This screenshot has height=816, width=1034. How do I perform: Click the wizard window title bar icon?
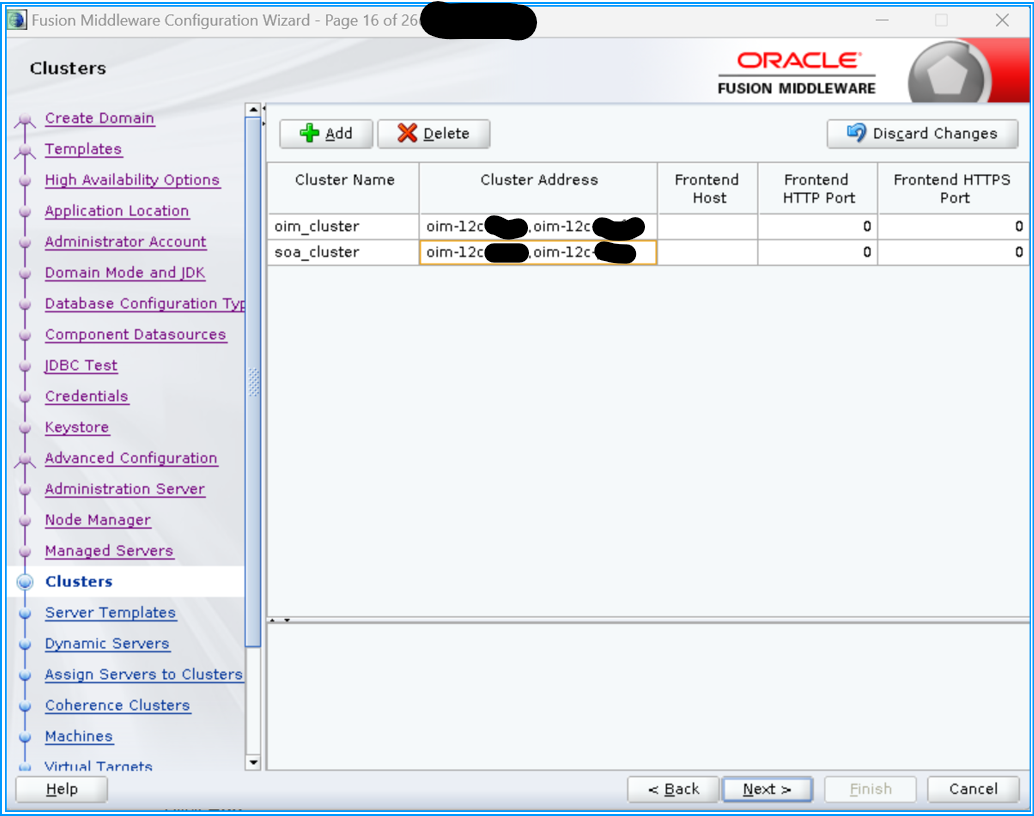point(16,20)
